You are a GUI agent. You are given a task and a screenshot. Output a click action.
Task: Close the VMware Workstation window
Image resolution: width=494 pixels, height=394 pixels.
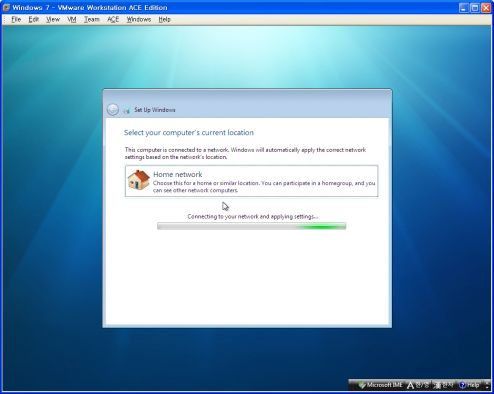(486, 8)
